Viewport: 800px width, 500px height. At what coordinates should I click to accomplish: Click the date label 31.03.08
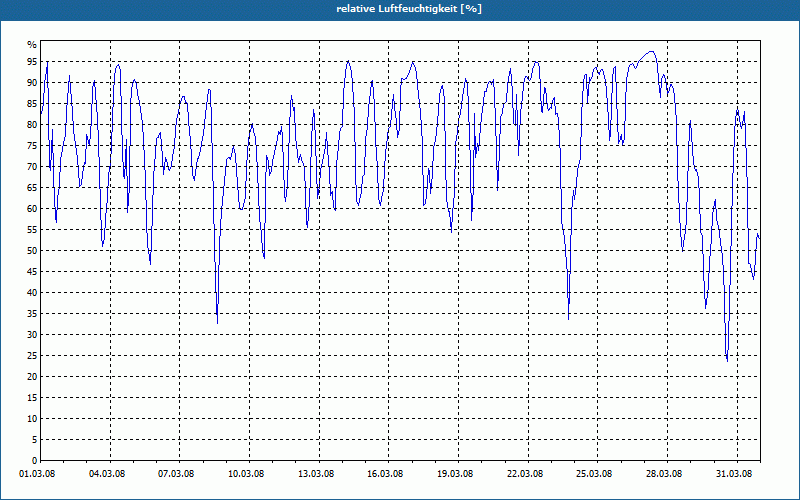click(x=734, y=474)
